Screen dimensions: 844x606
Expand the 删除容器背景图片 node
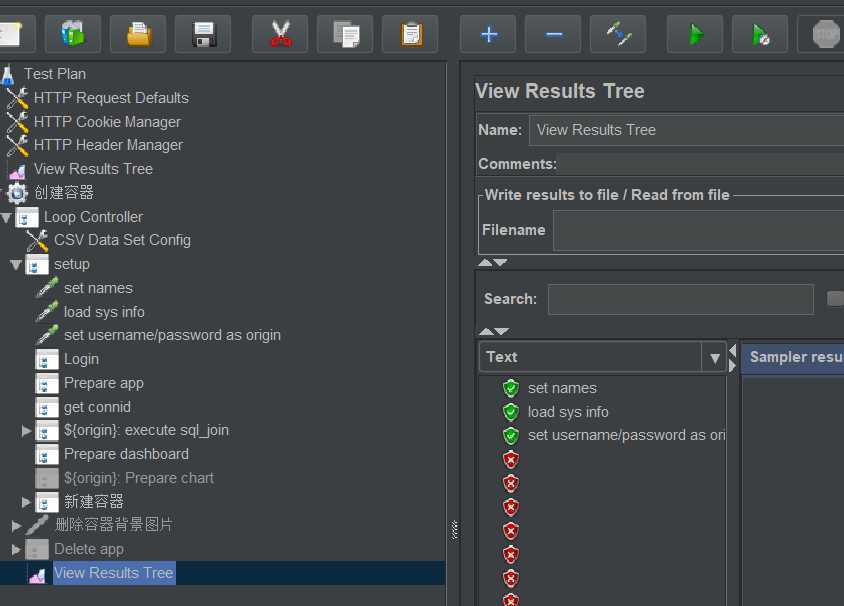pos(16,526)
